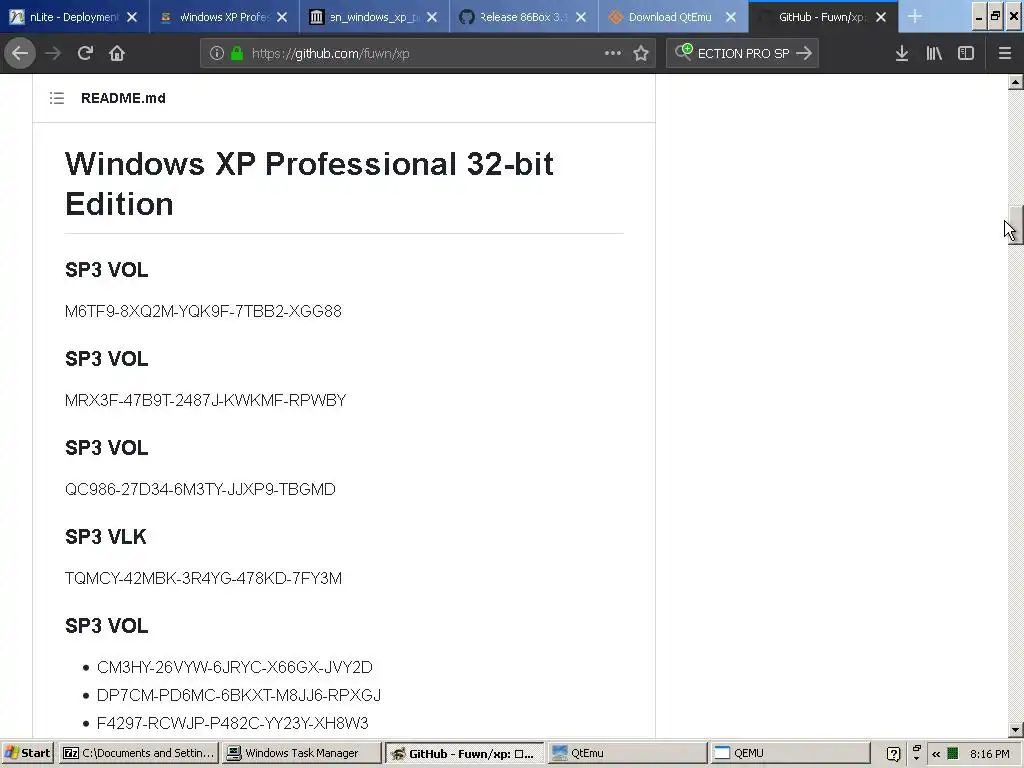Toggle the sidebar view
Image resolution: width=1024 pixels, height=768 pixels.
(966, 54)
